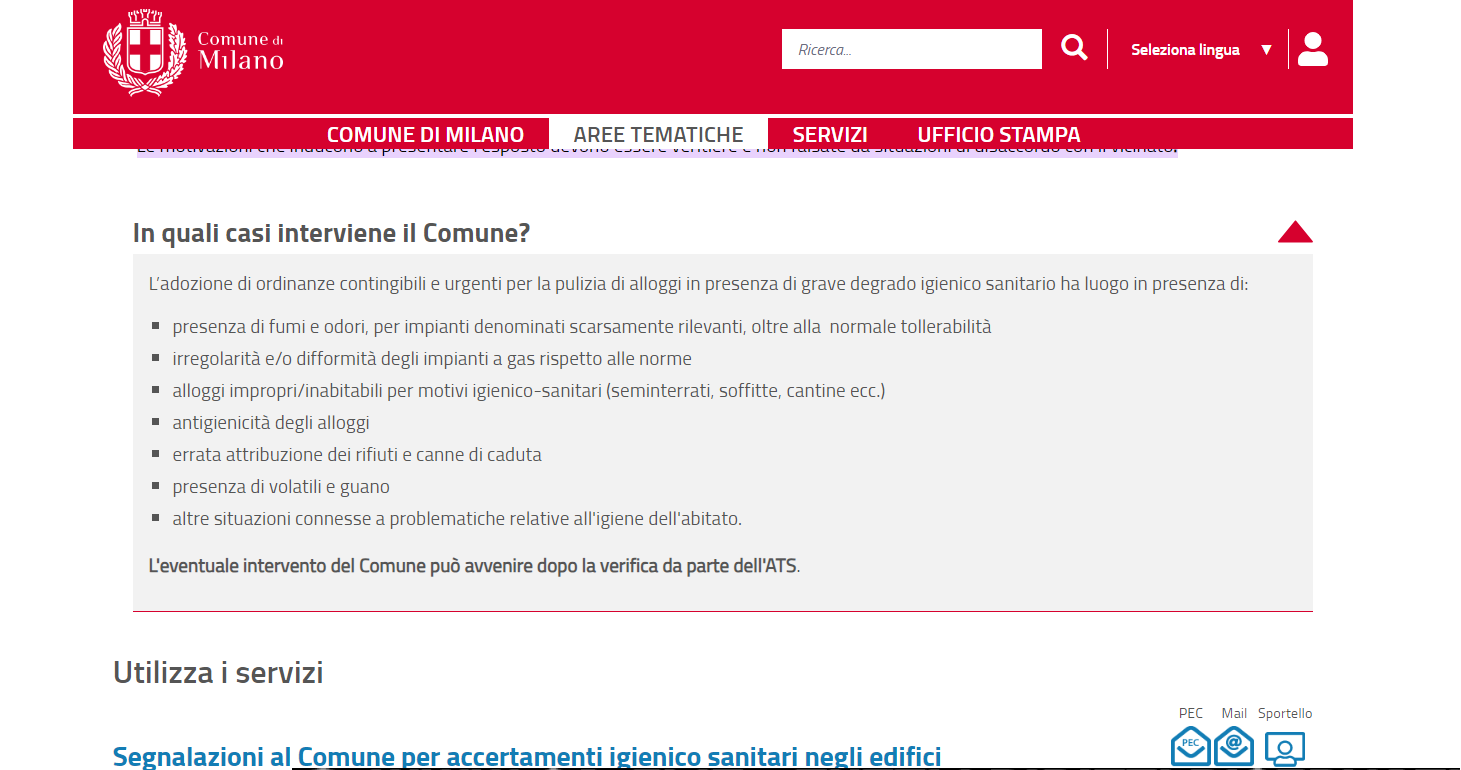Screen dimensions: 1461x770
Task: Collapse the red arrow next to 'In quali casi interviene il Comune?'
Action: tap(1295, 232)
